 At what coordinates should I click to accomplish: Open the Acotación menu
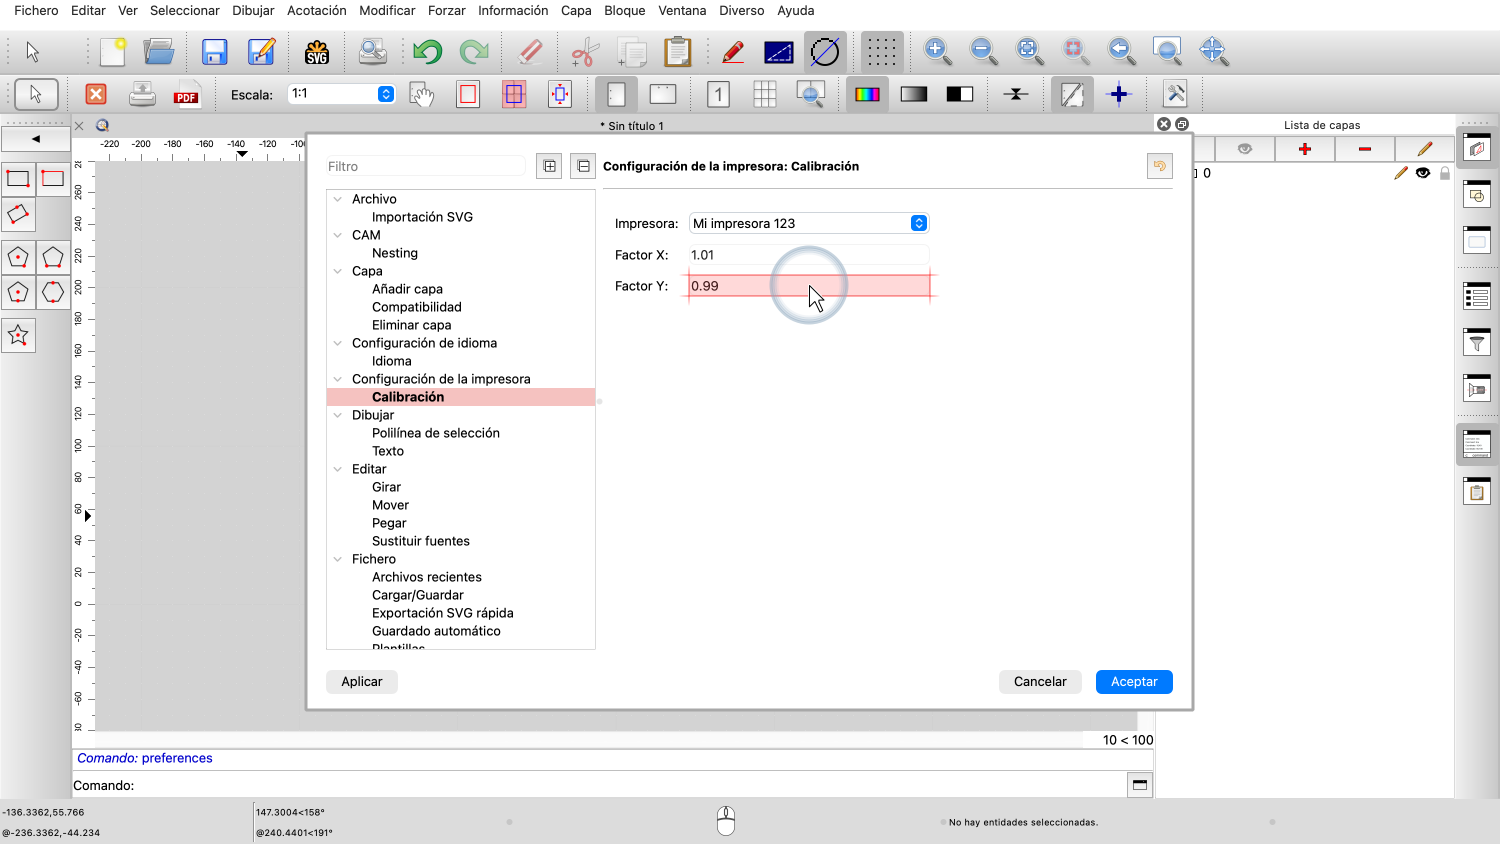coord(316,10)
